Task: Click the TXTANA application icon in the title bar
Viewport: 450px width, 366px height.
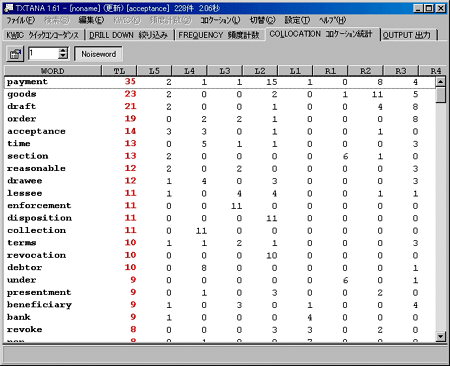Action: click(x=9, y=8)
